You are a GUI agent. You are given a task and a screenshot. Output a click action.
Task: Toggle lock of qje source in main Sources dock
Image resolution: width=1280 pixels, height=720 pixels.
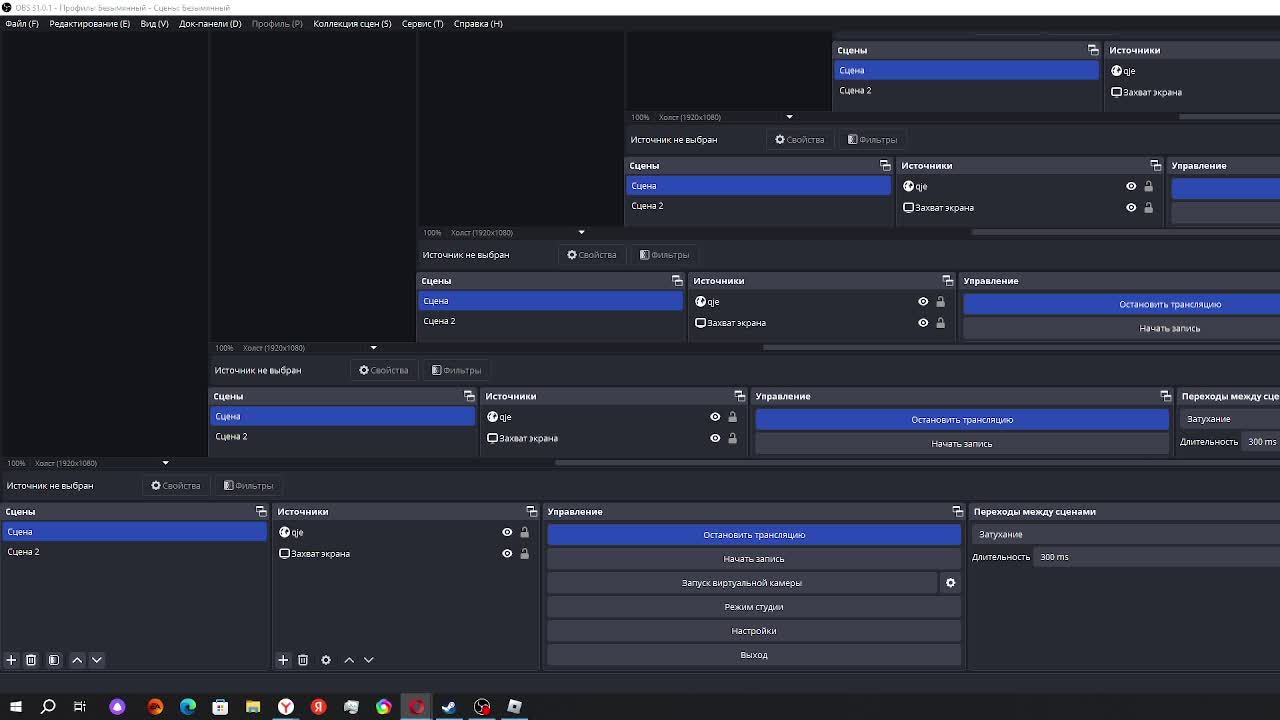524,532
